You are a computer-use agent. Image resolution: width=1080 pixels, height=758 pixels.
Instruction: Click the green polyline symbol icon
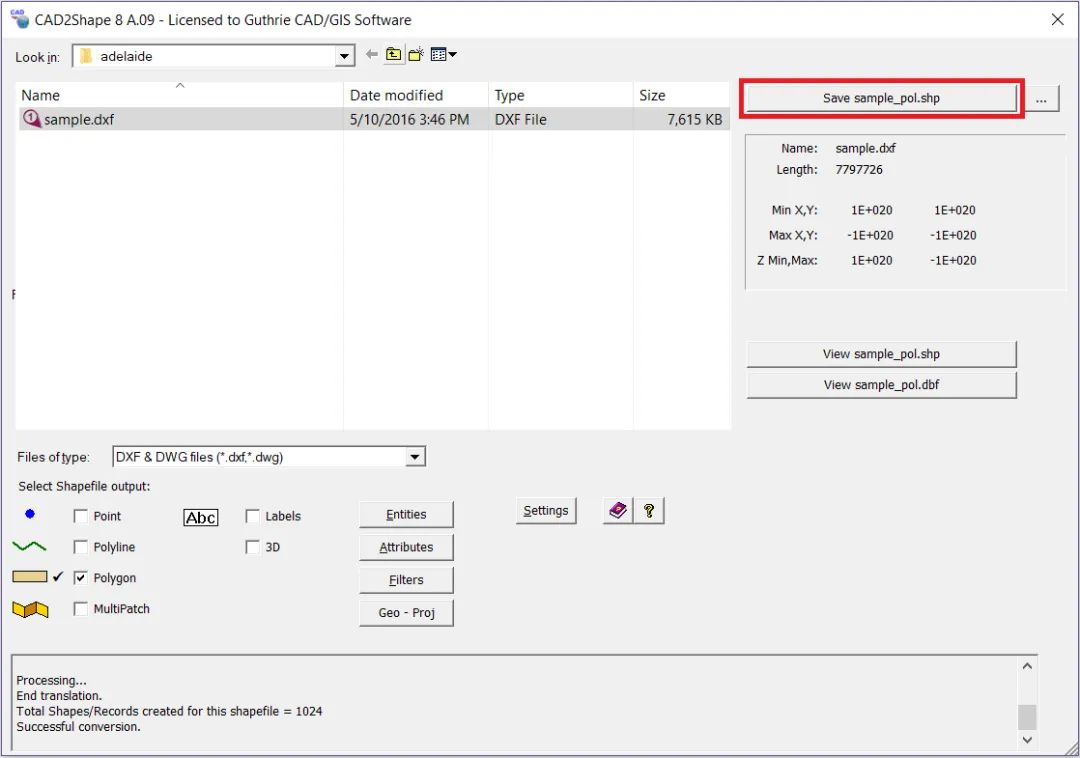click(x=30, y=547)
